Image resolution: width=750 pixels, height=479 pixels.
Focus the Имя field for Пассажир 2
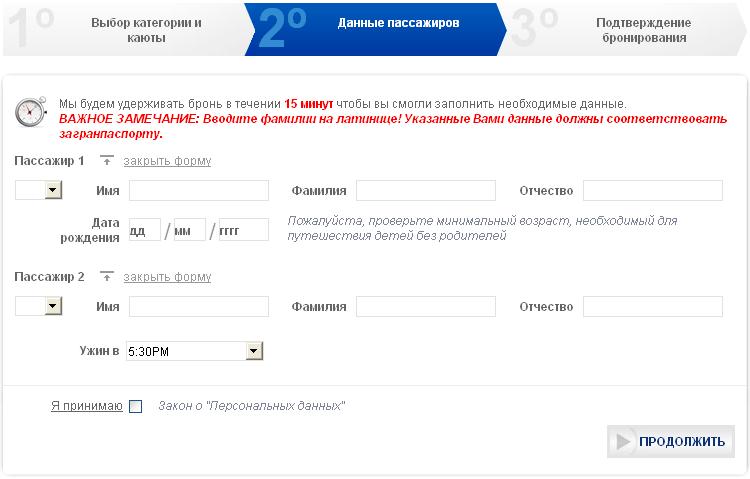(199, 306)
